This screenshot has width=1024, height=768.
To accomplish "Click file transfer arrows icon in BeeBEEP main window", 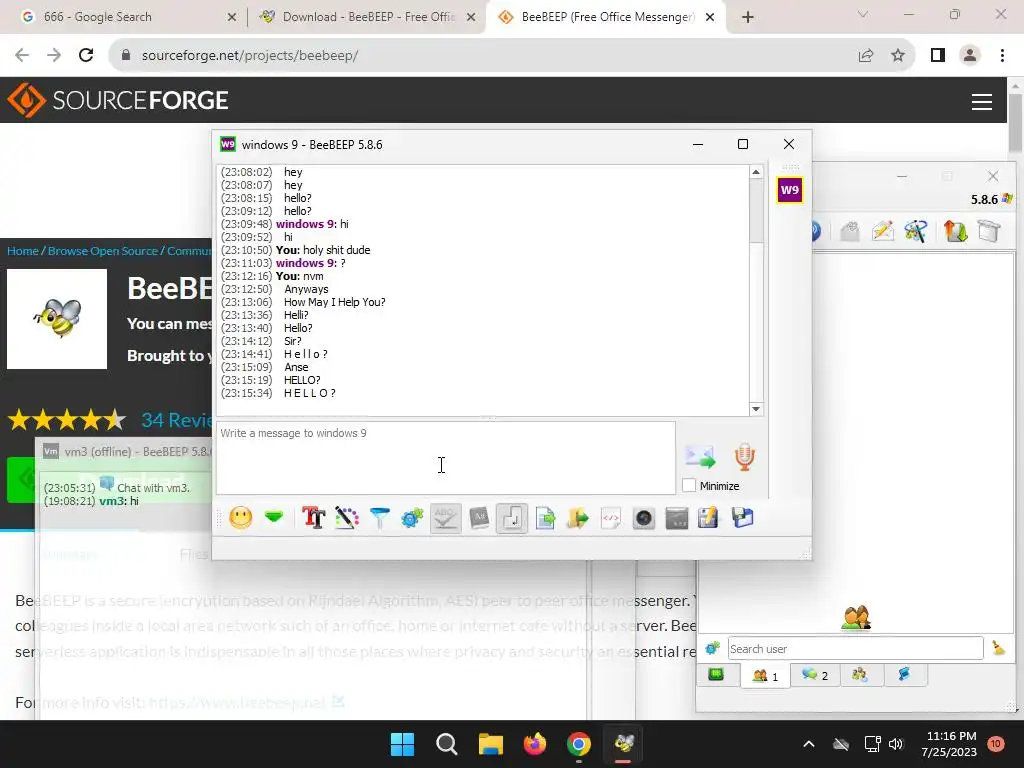I will 955,231.
